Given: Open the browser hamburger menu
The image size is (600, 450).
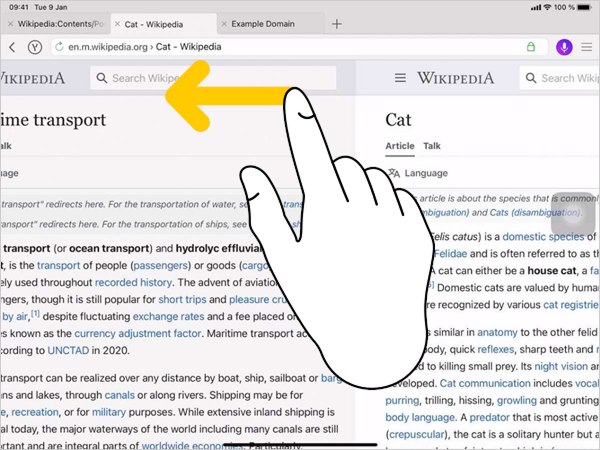Looking at the screenshot, I should tap(587, 47).
